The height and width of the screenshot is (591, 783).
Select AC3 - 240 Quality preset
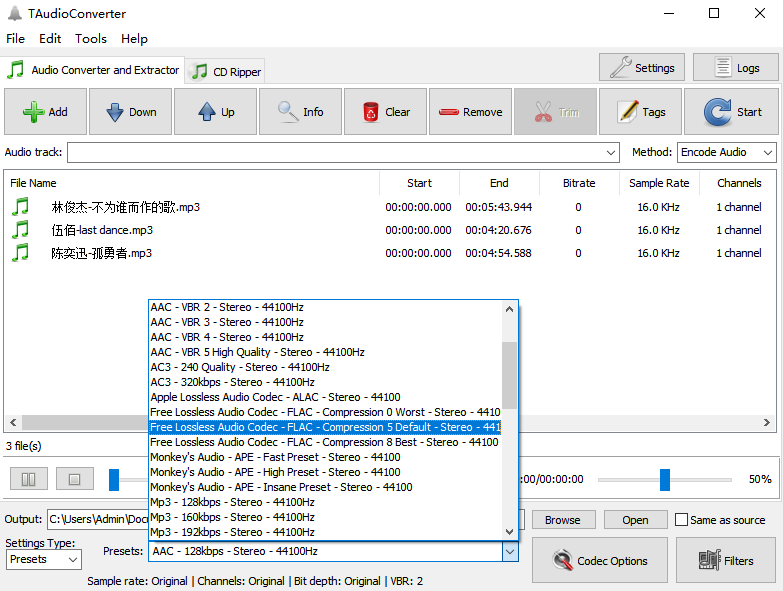click(325, 367)
